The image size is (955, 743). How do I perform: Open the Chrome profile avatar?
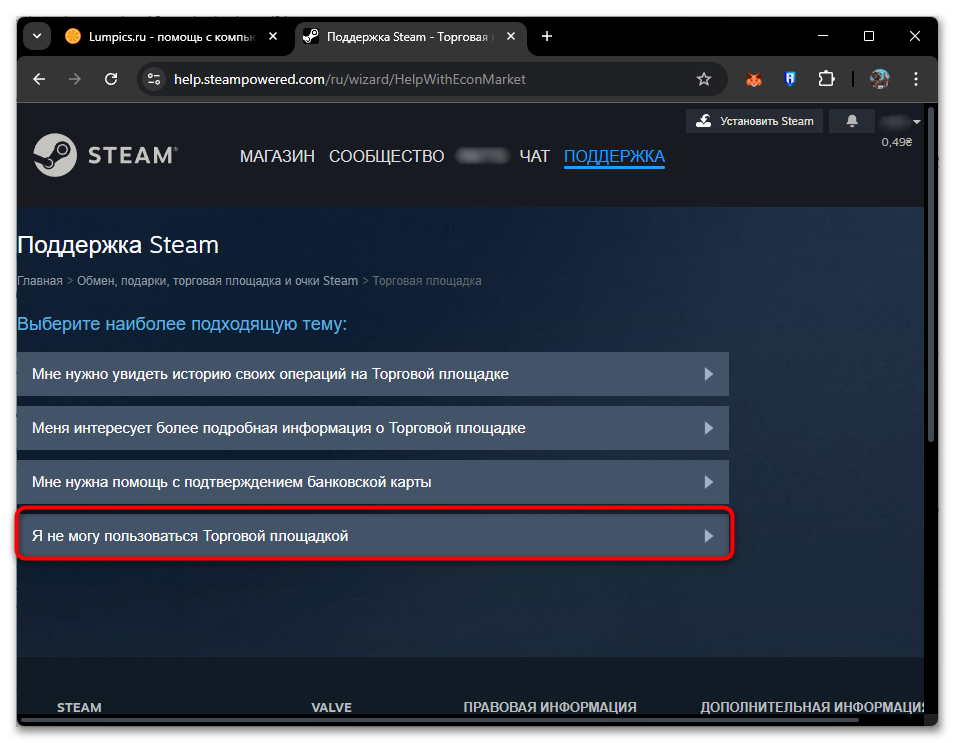(x=879, y=79)
